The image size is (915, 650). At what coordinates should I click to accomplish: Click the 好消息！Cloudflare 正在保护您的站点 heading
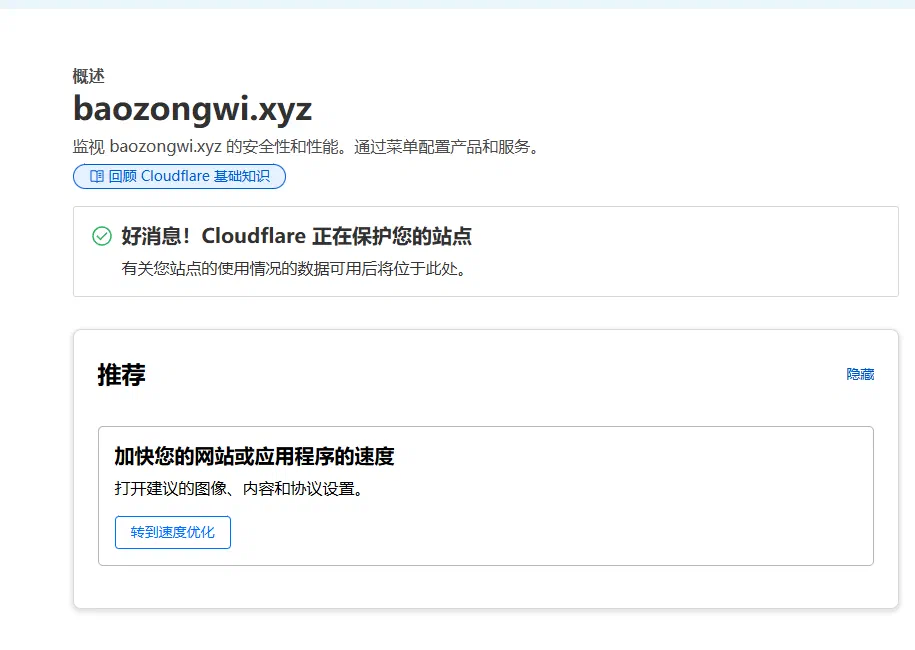point(296,236)
